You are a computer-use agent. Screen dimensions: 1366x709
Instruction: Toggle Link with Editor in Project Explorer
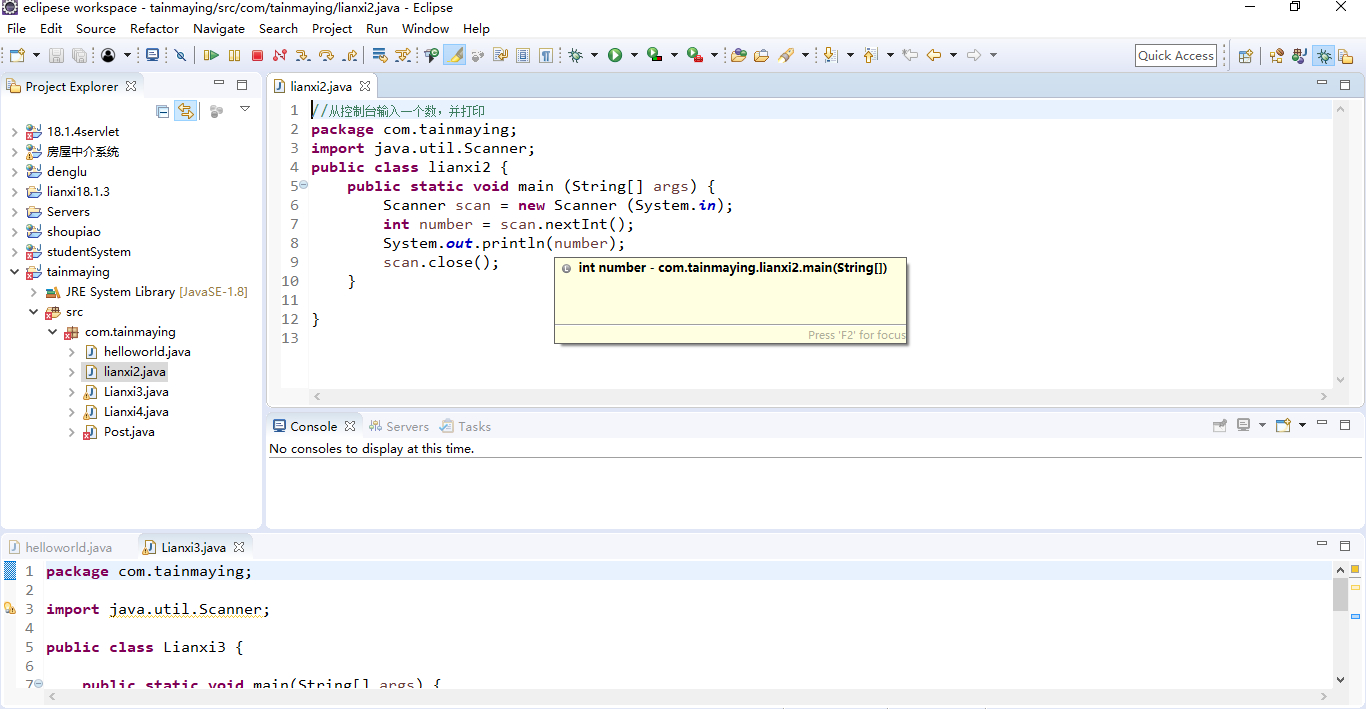[x=185, y=111]
